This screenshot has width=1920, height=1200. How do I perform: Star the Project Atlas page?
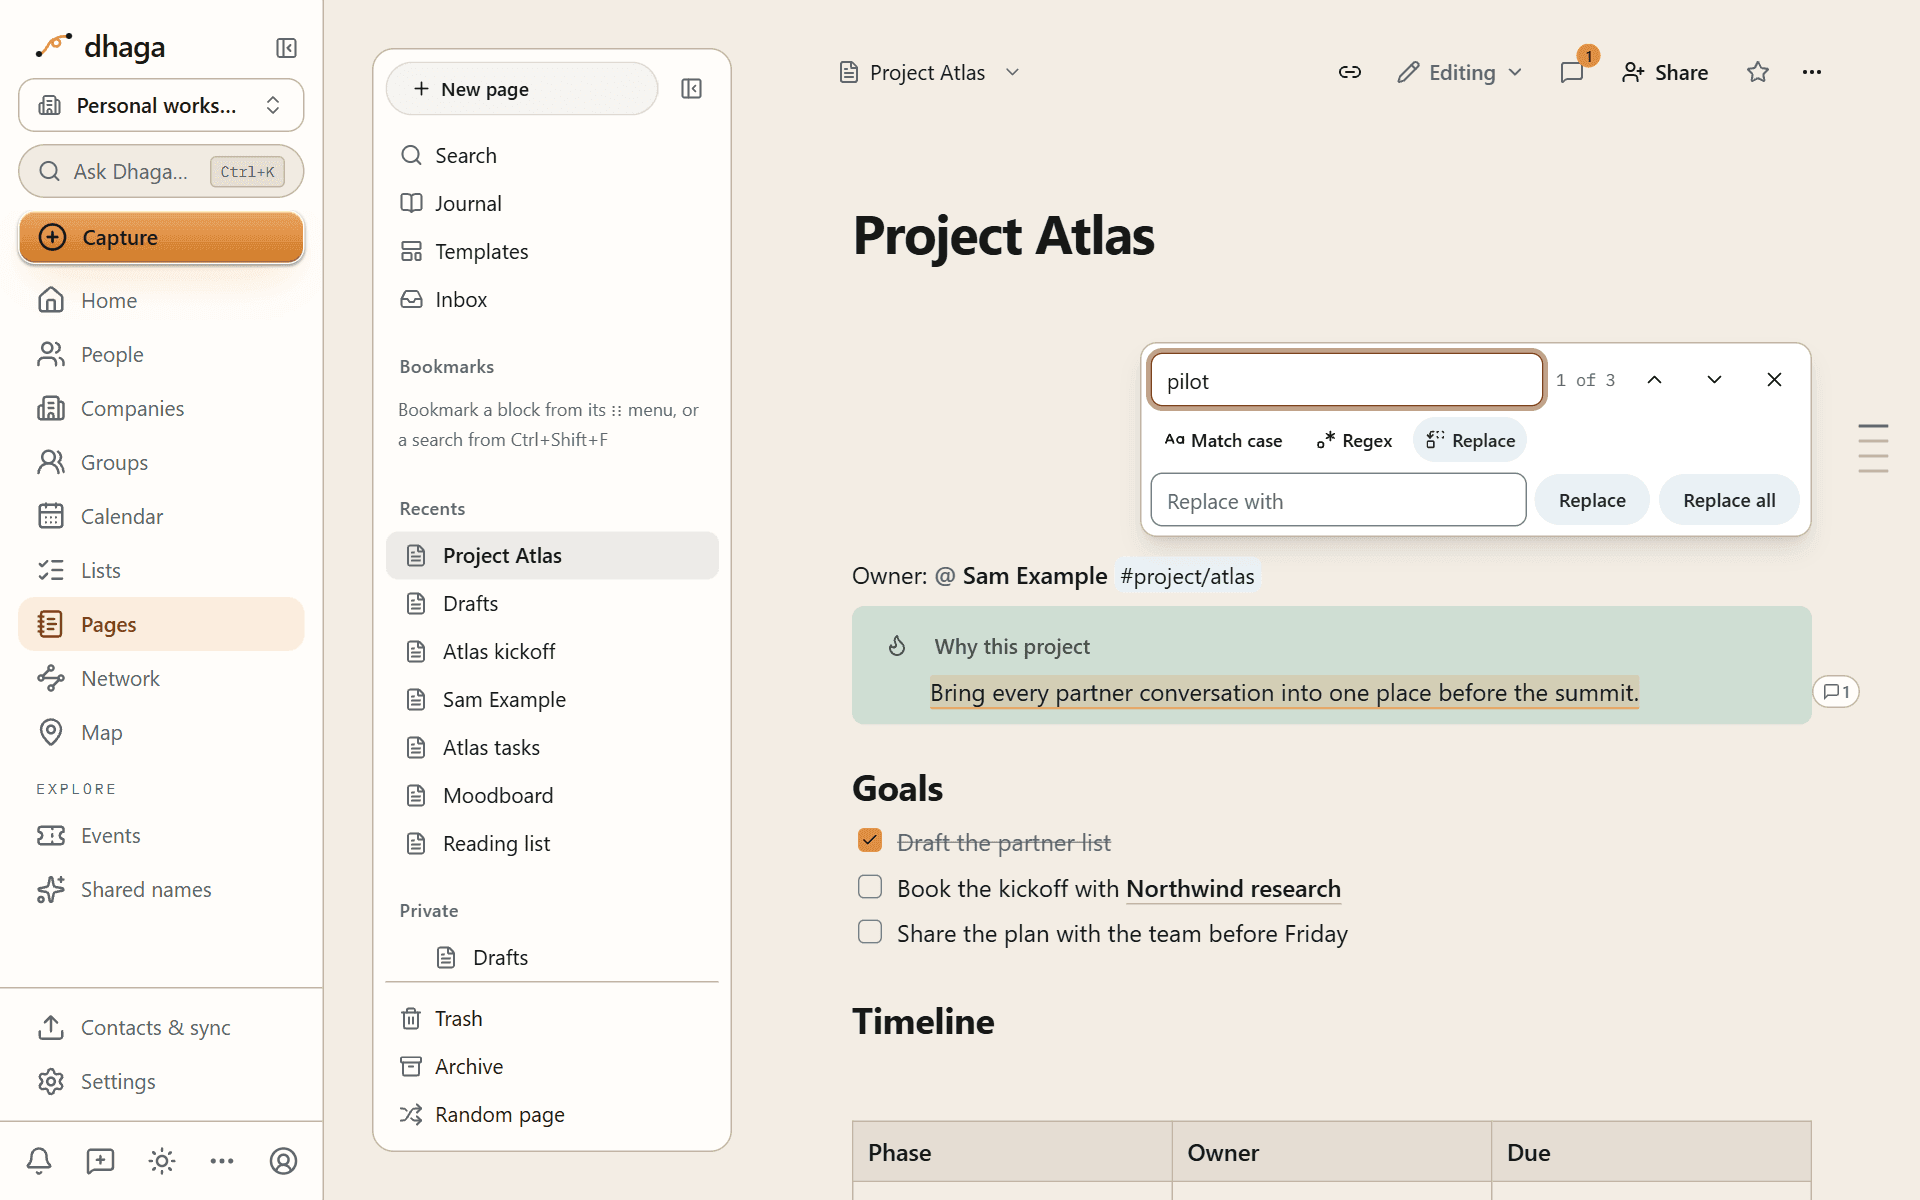1758,72
